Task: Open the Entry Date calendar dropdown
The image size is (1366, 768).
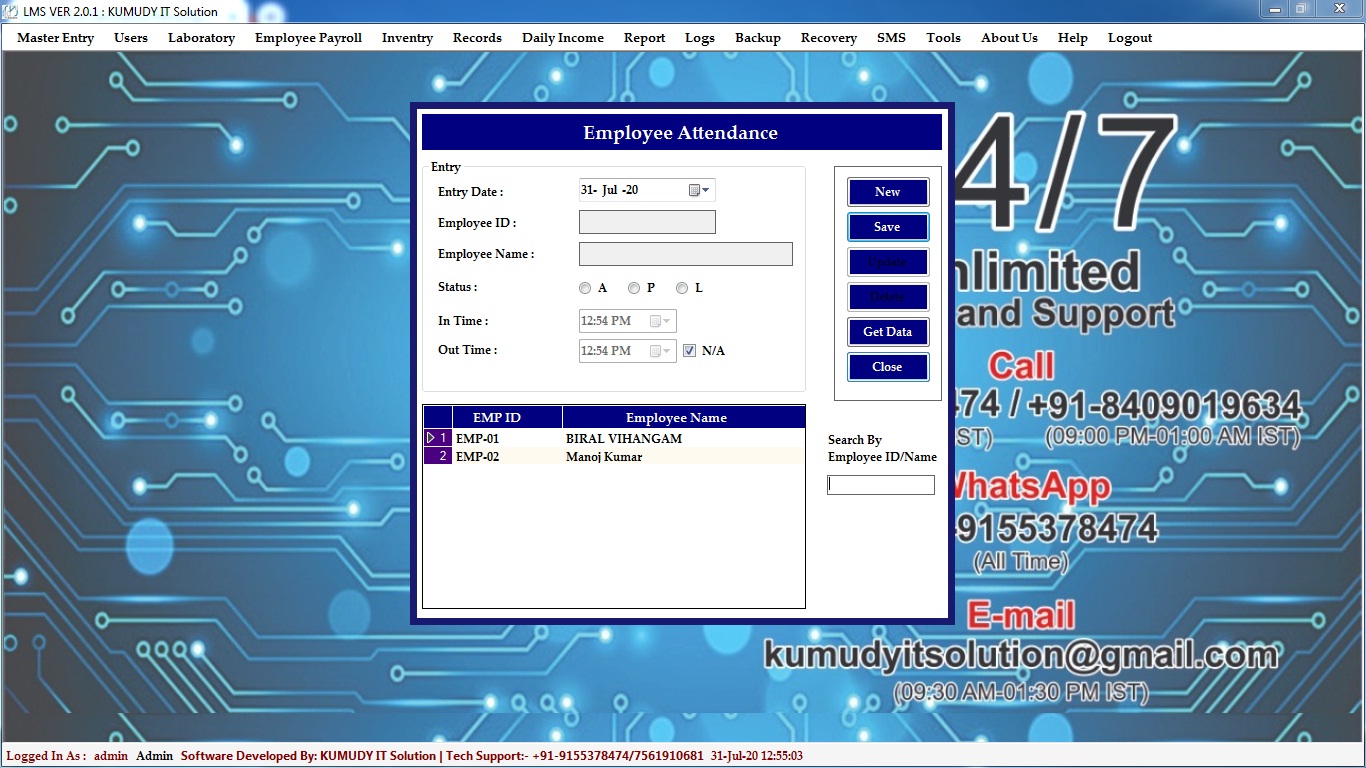Action: point(700,190)
